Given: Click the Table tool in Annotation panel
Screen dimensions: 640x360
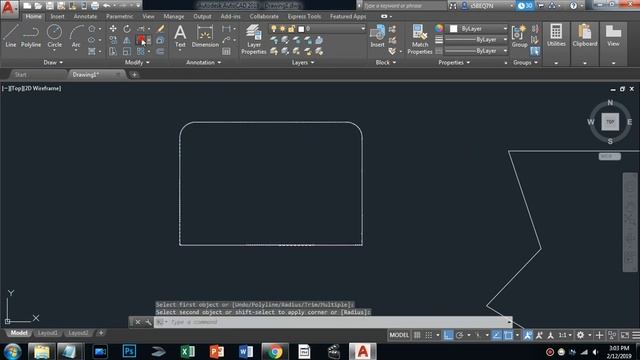Looking at the screenshot, I should tap(226, 51).
